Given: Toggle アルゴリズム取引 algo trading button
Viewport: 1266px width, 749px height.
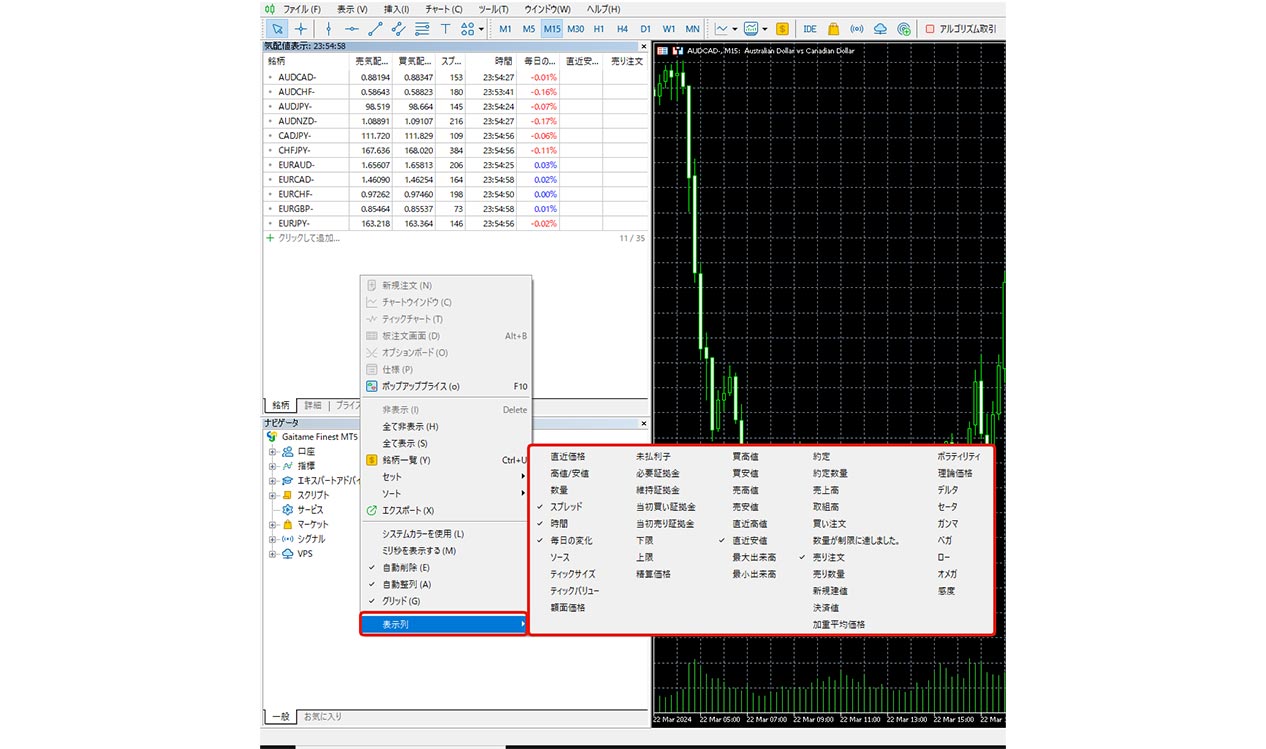Looking at the screenshot, I should tap(960, 29).
